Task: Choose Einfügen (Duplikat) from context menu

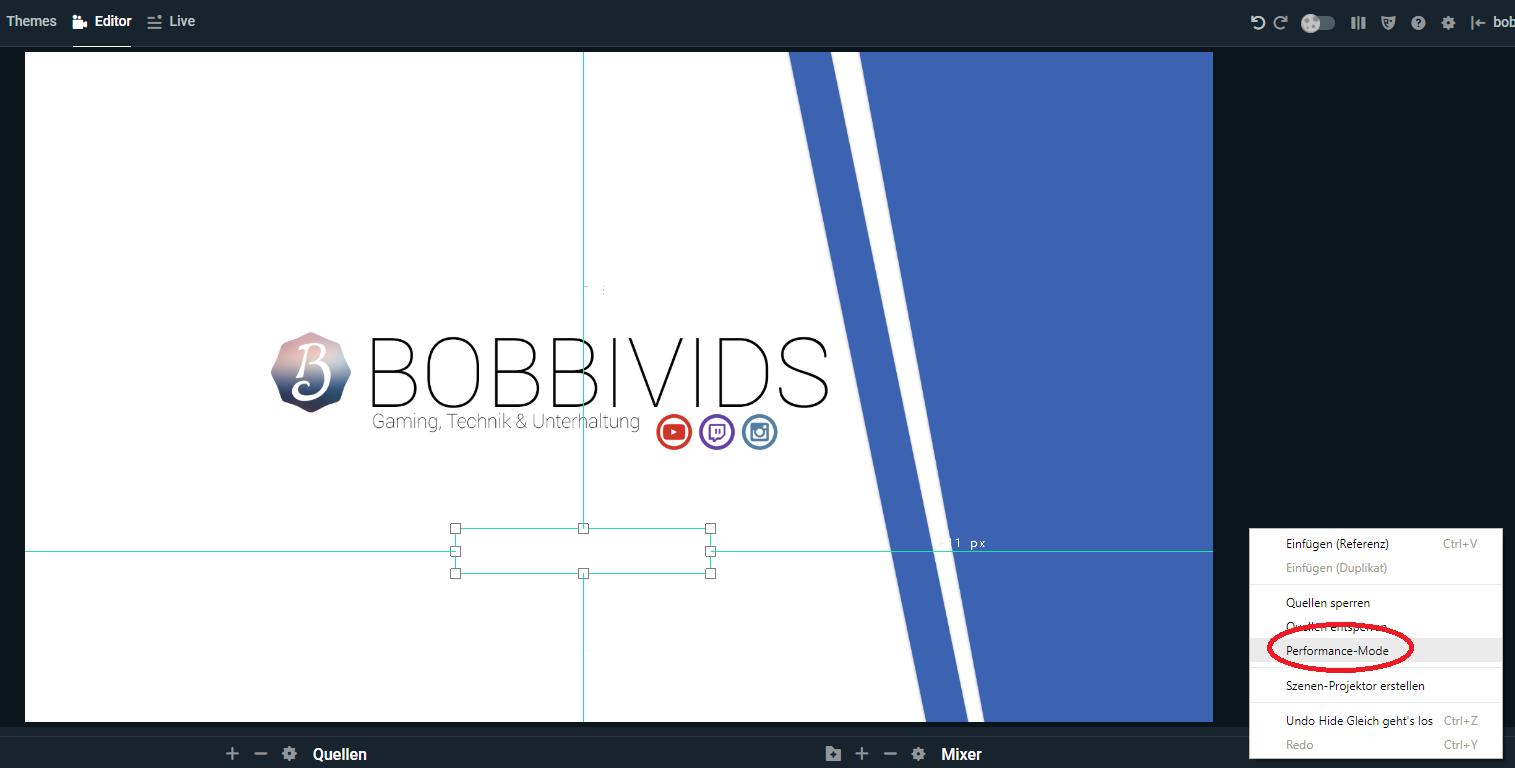Action: [x=1376, y=568]
